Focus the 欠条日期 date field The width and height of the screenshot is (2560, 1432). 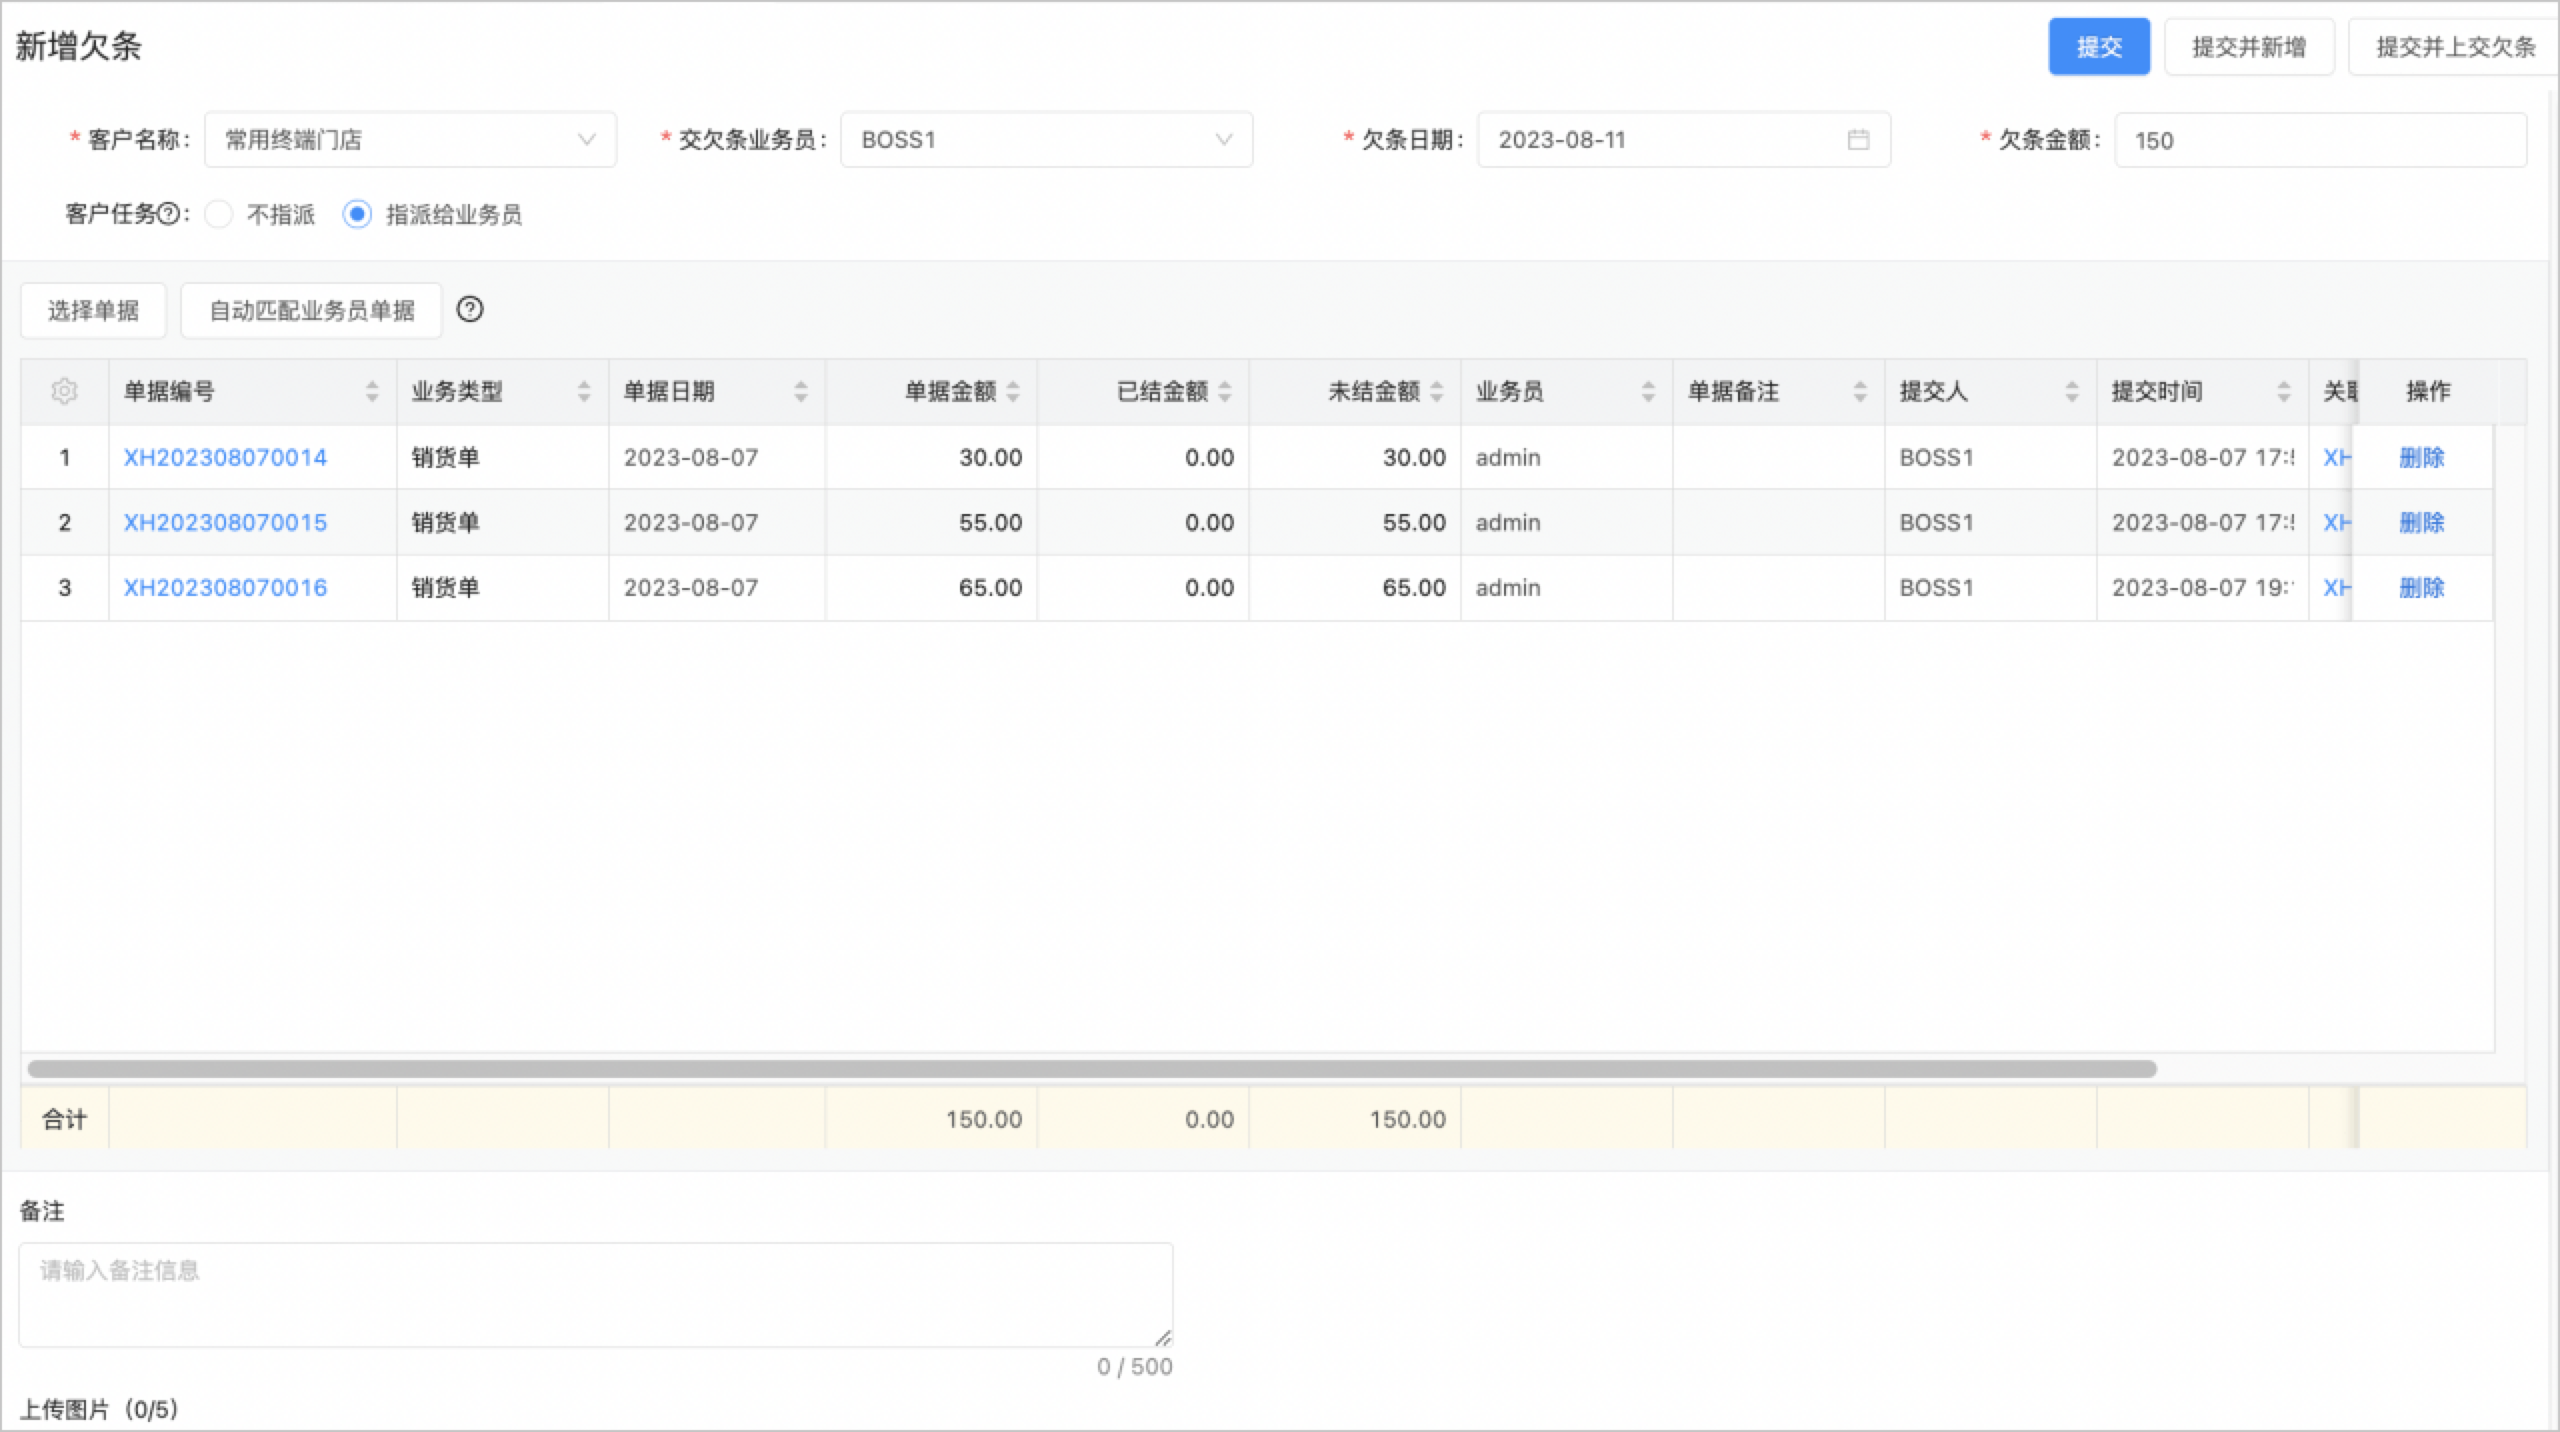pos(1683,140)
